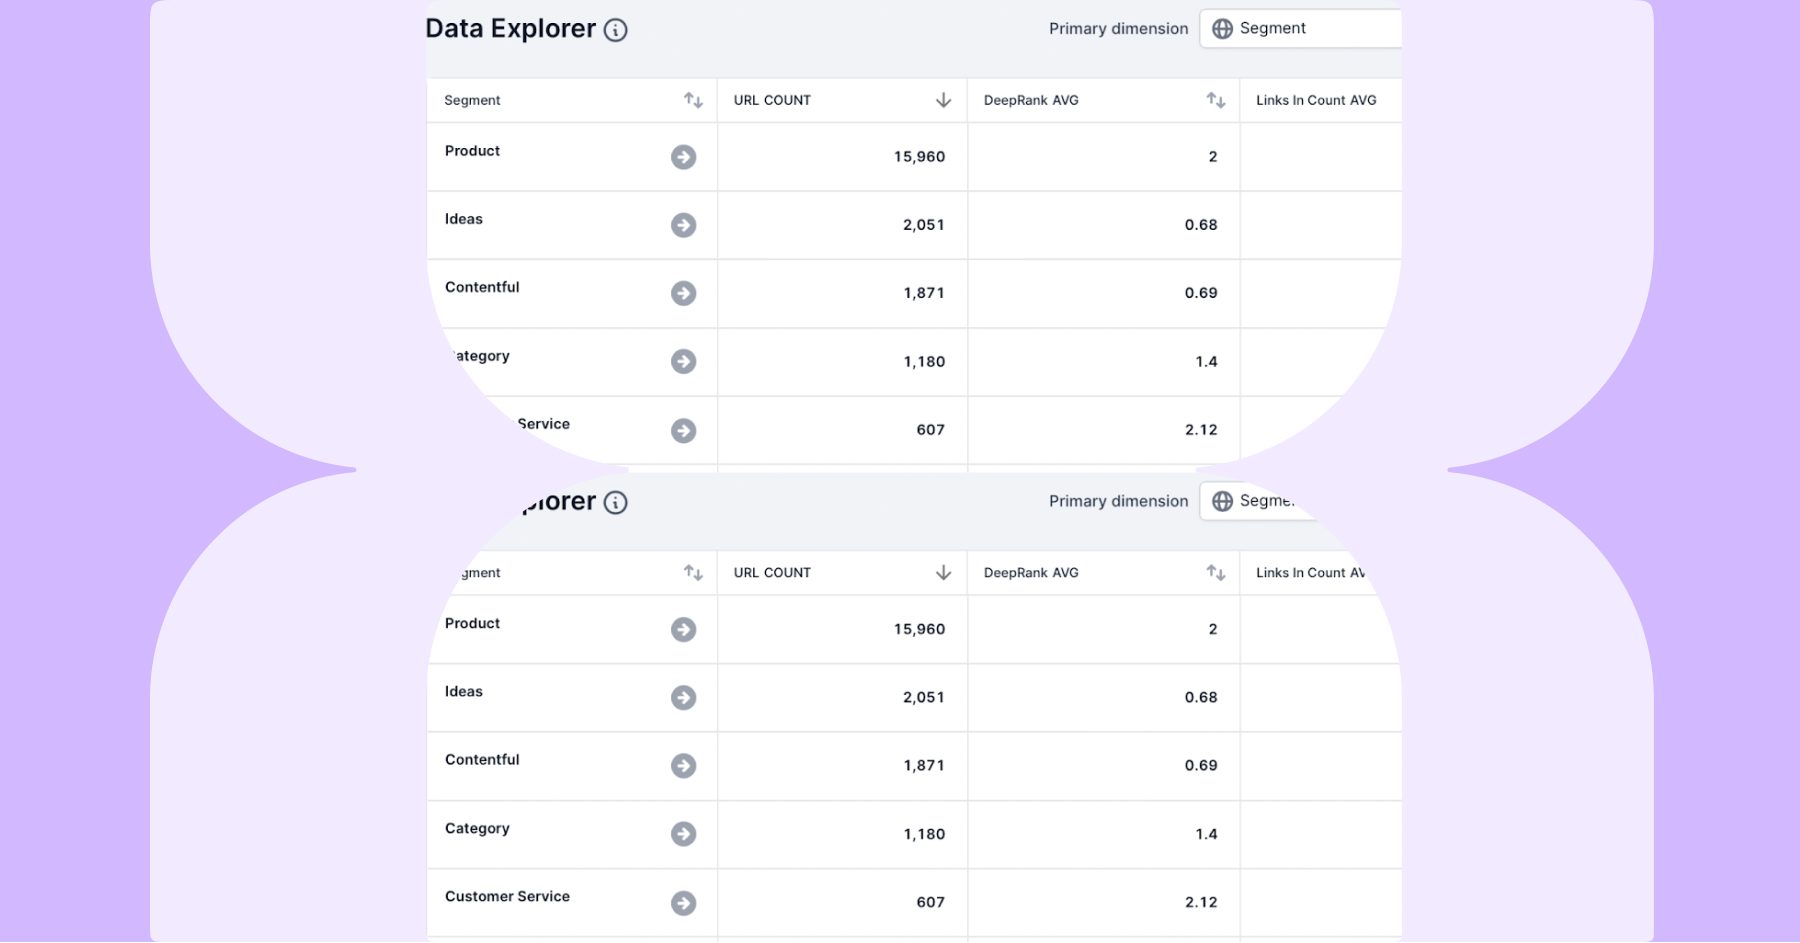Viewport: 1800px width, 943px height.
Task: Open the Product segment via its arrow icon
Action: pyautogui.click(x=684, y=157)
